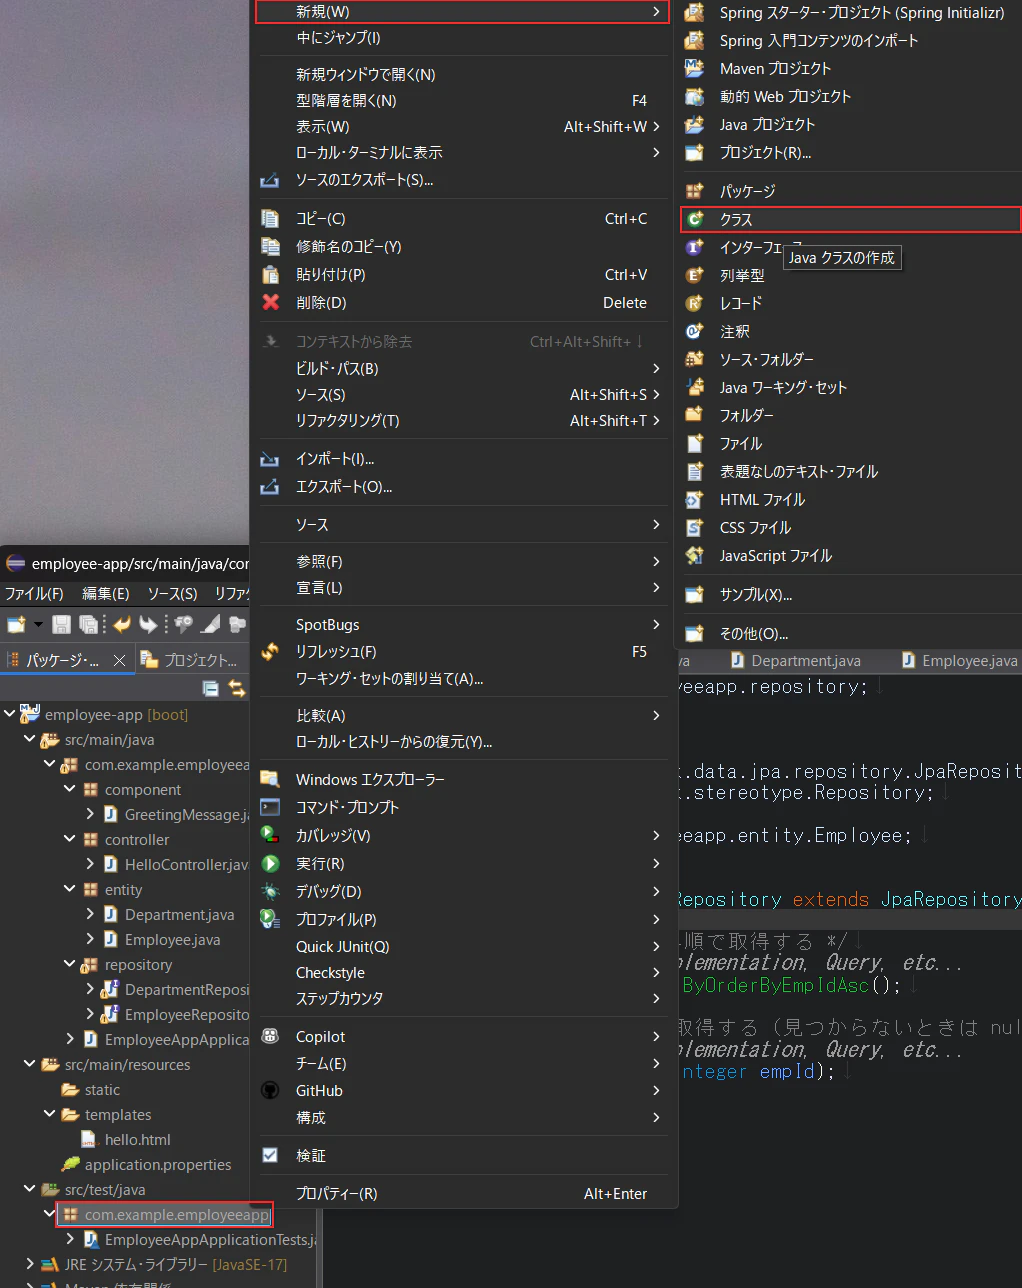
Task: Collapse the employee-app project node
Action: coord(10,714)
